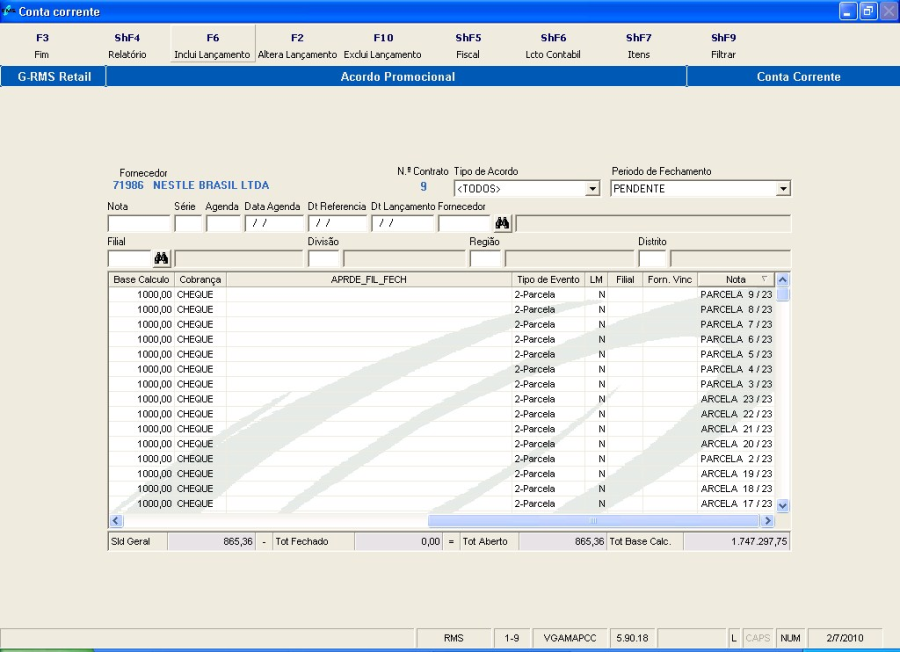Select the row PARCELA 9 / 23
This screenshot has height=652, width=900.
click(441, 294)
